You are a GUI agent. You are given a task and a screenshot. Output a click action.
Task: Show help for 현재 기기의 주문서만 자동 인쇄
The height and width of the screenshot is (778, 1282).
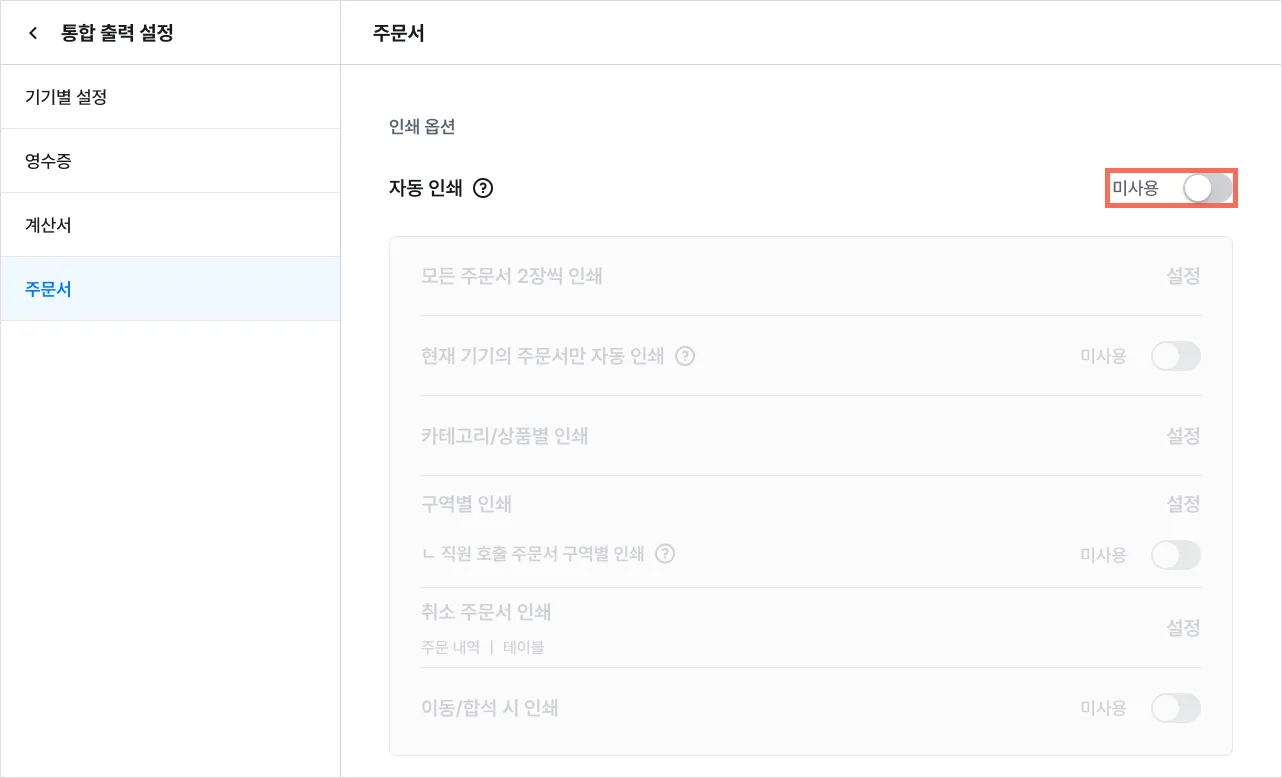(685, 356)
